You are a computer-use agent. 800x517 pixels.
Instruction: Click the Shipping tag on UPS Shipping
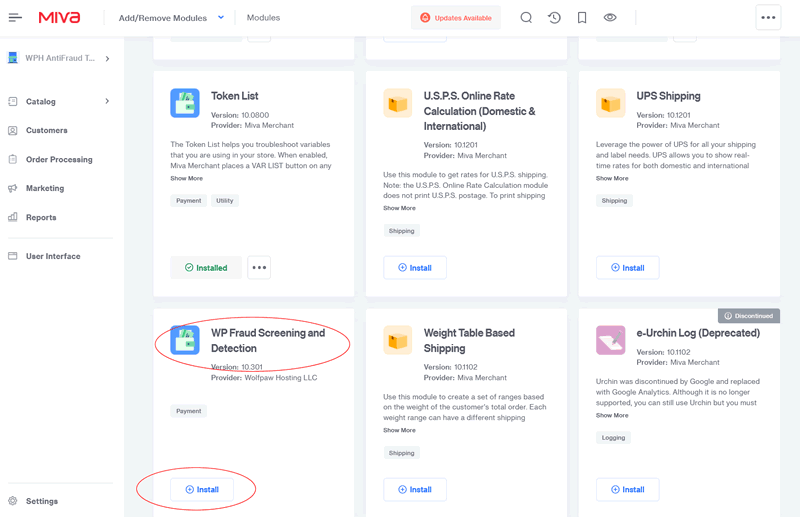click(614, 201)
